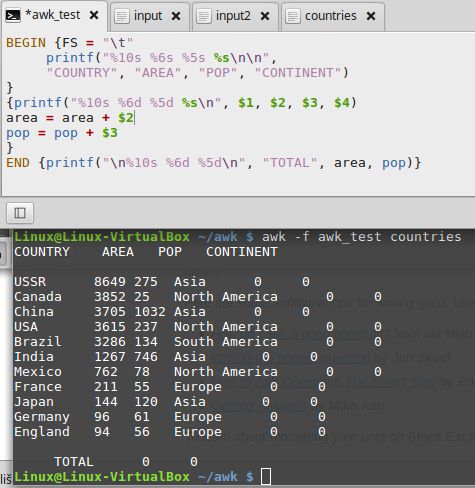Click the France row in terminal output

click(x=170, y=387)
